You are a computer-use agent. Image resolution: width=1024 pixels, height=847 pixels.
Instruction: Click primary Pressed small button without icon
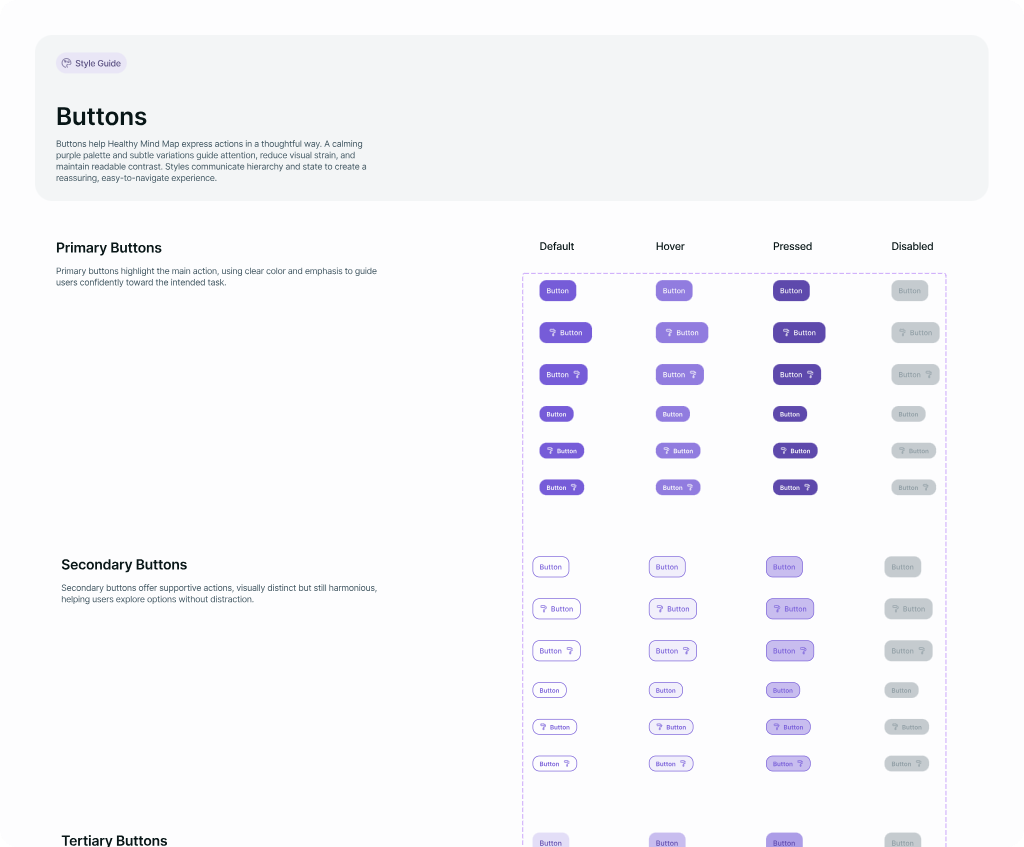click(x=790, y=414)
